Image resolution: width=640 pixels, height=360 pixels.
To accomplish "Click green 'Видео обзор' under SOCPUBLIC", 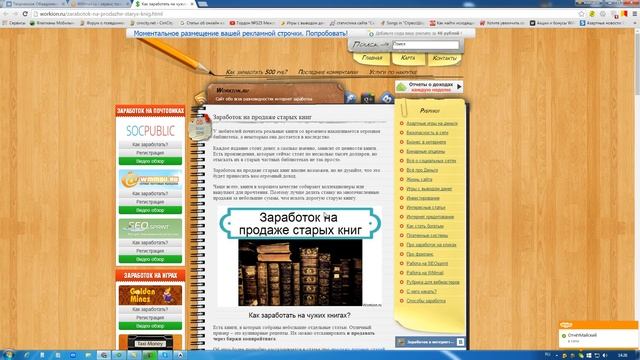I will click(x=150, y=161).
